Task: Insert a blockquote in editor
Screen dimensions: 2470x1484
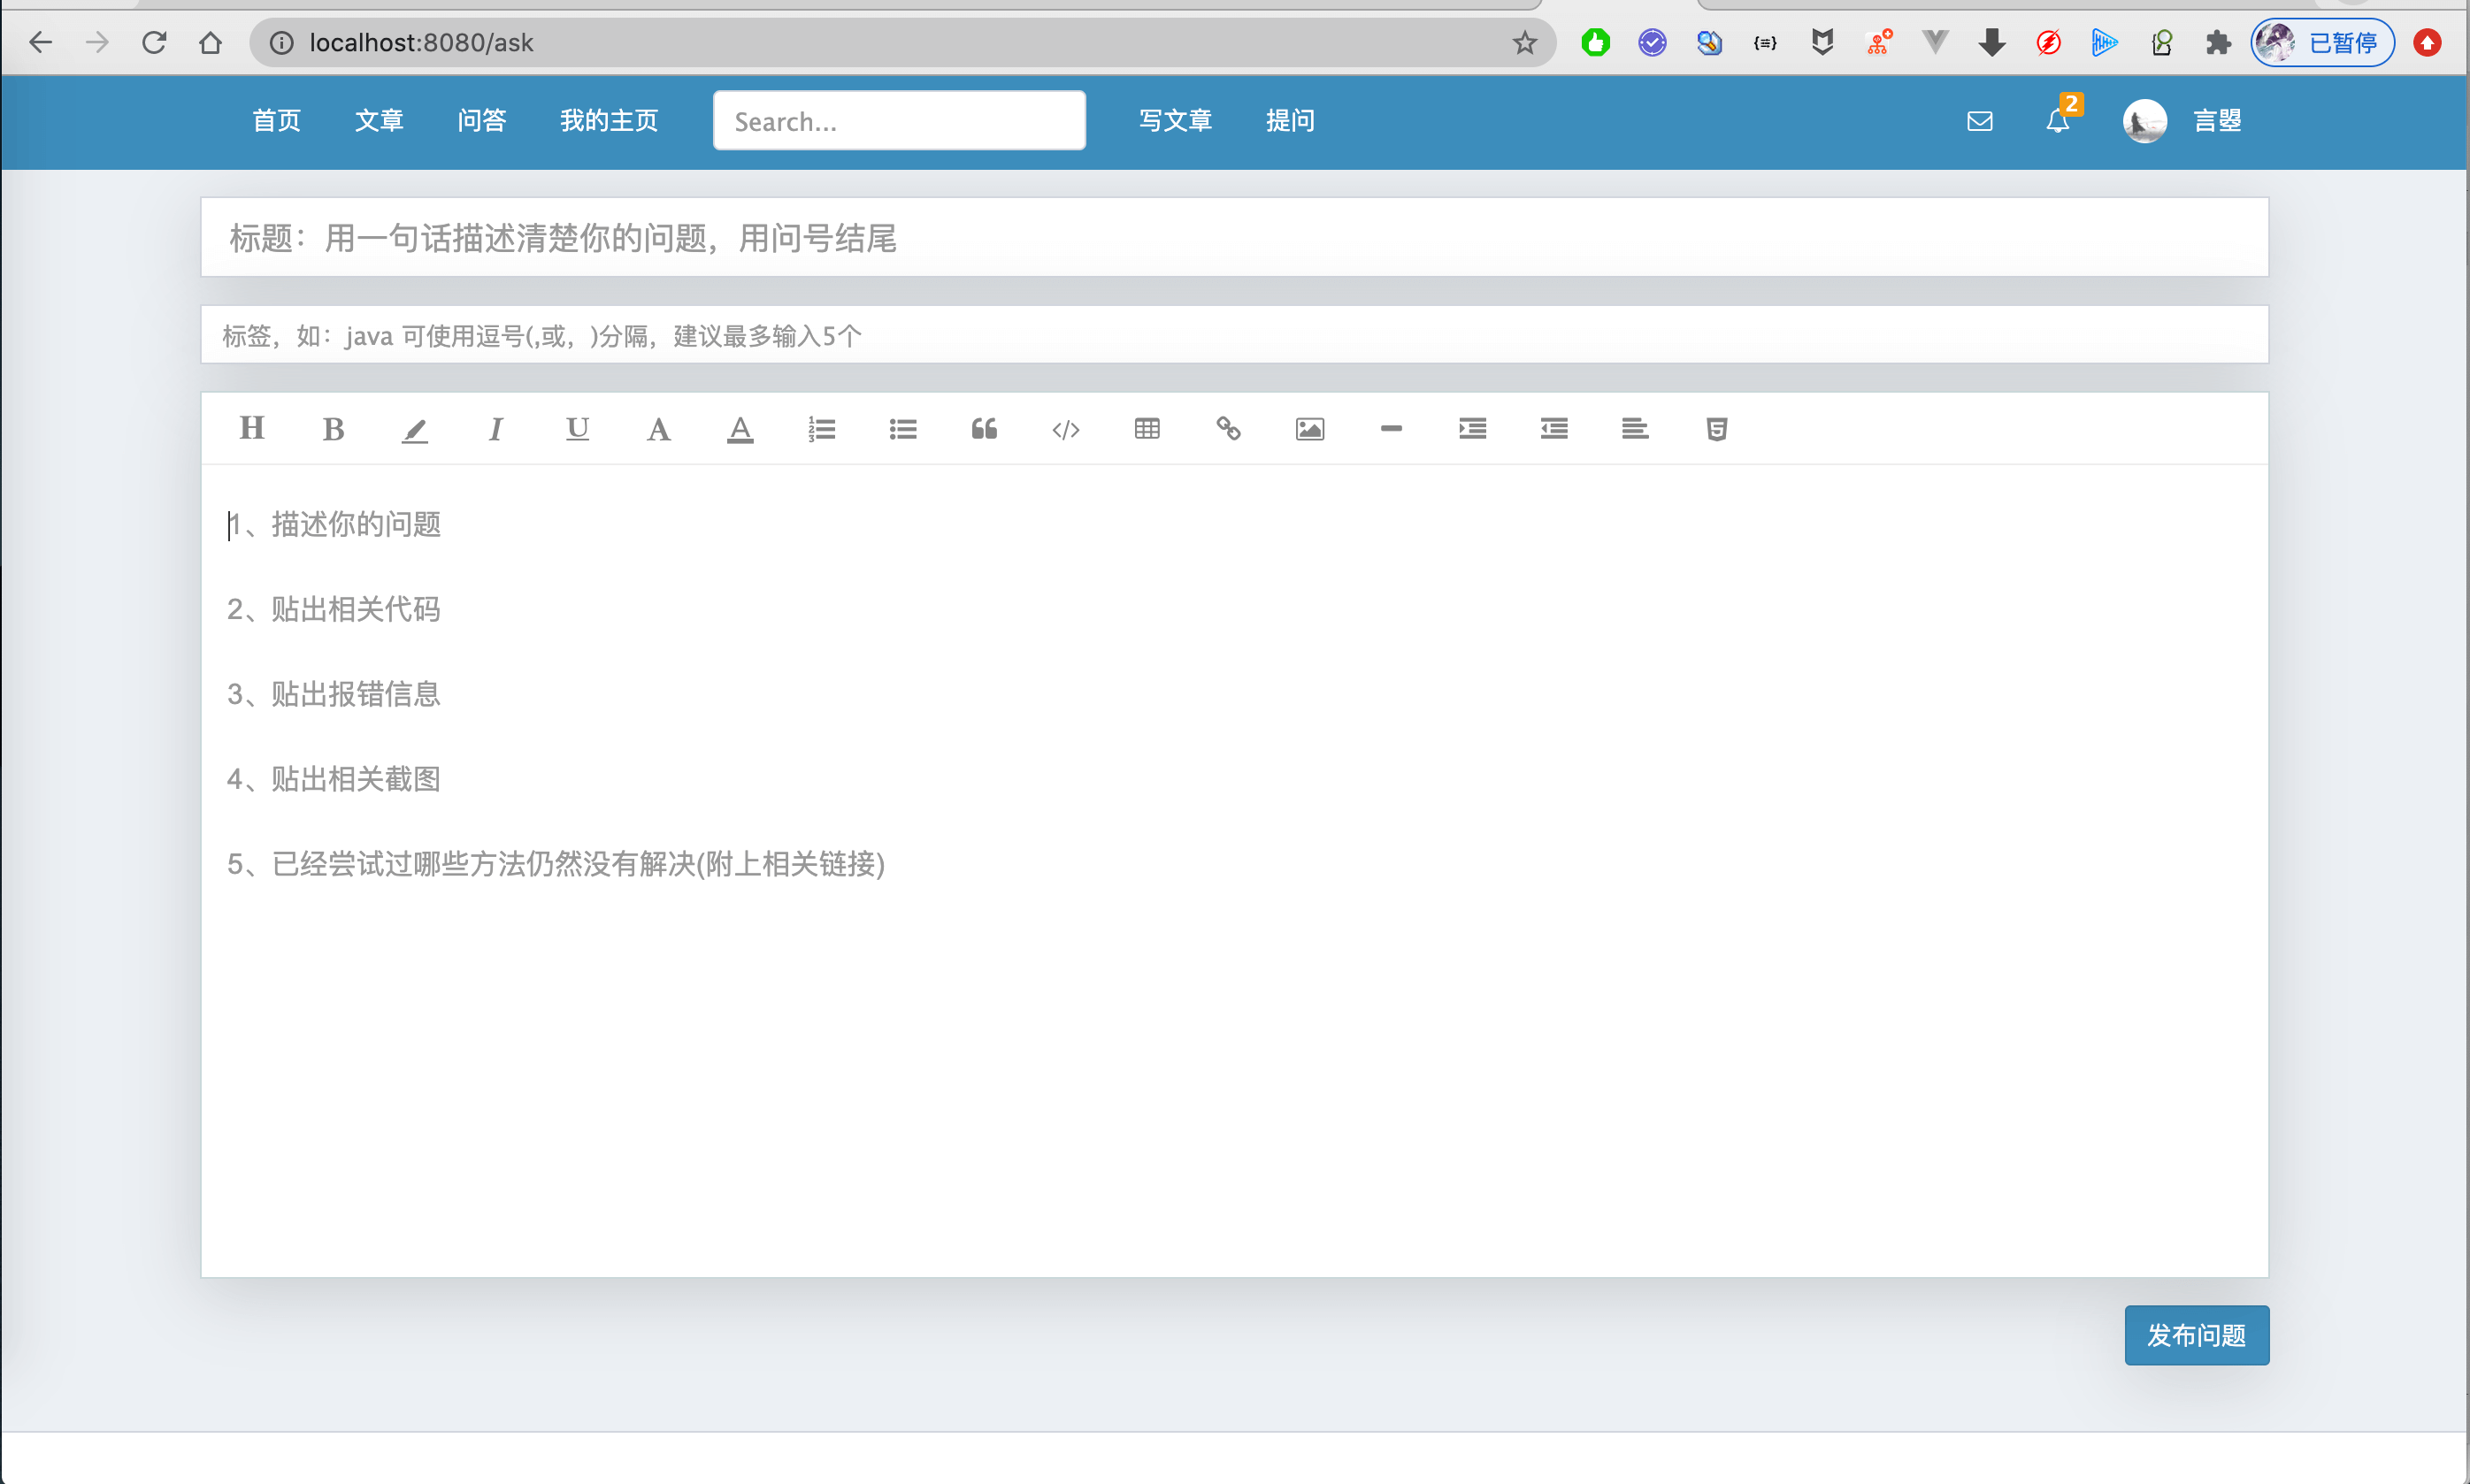Action: [x=984, y=429]
